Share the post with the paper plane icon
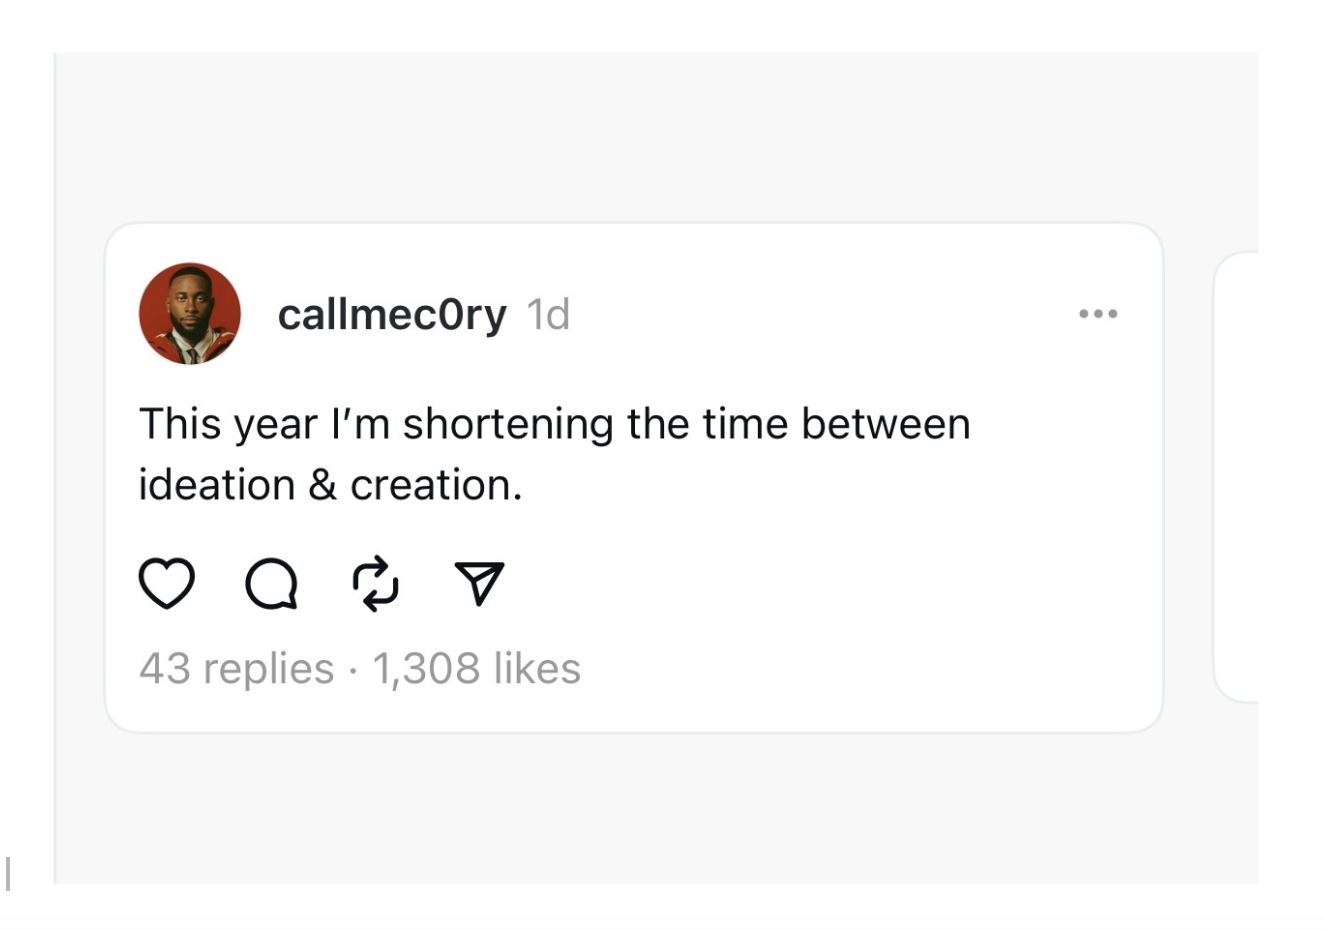 click(x=480, y=583)
